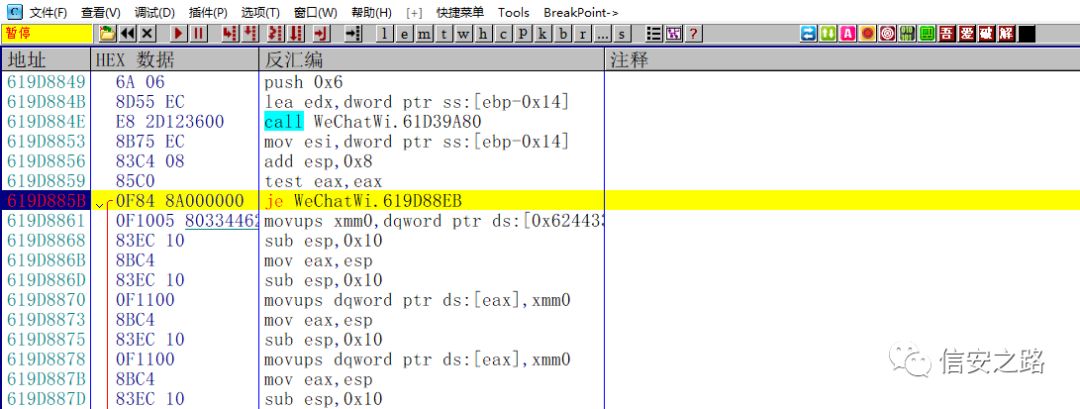Viewport: 1080px width, 409px height.
Task: Open the 调试(D) menu
Action: [x=154, y=12]
